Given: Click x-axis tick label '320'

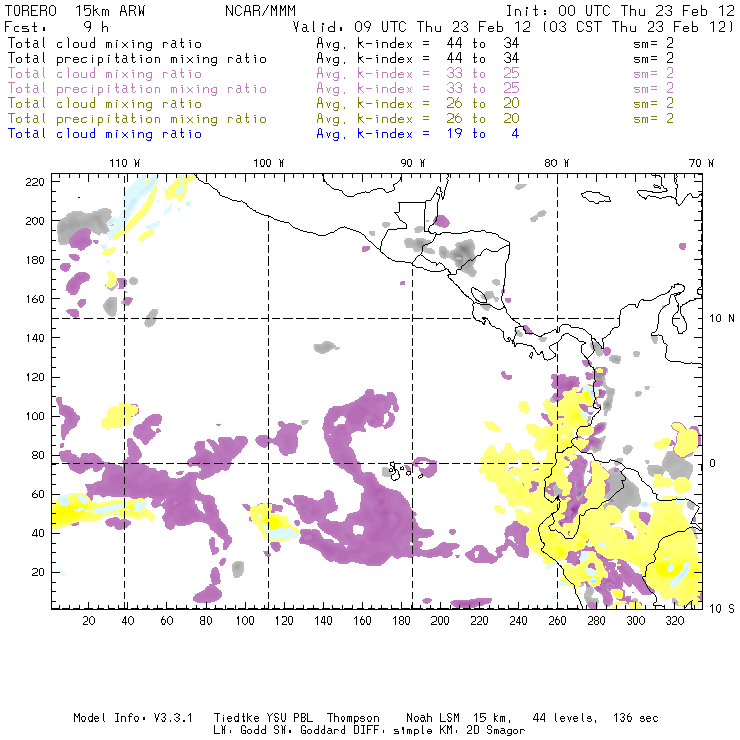Looking at the screenshot, I should coord(675,621).
